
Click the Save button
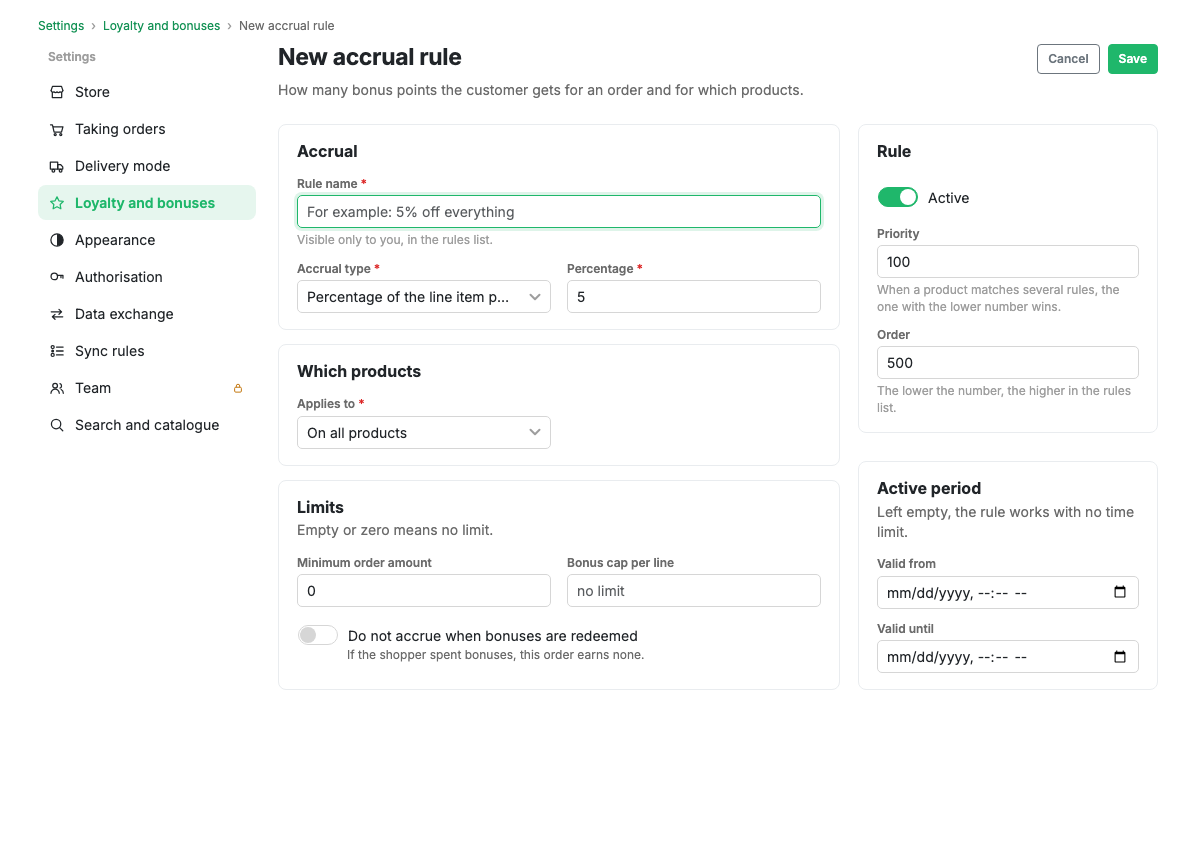pos(1133,59)
